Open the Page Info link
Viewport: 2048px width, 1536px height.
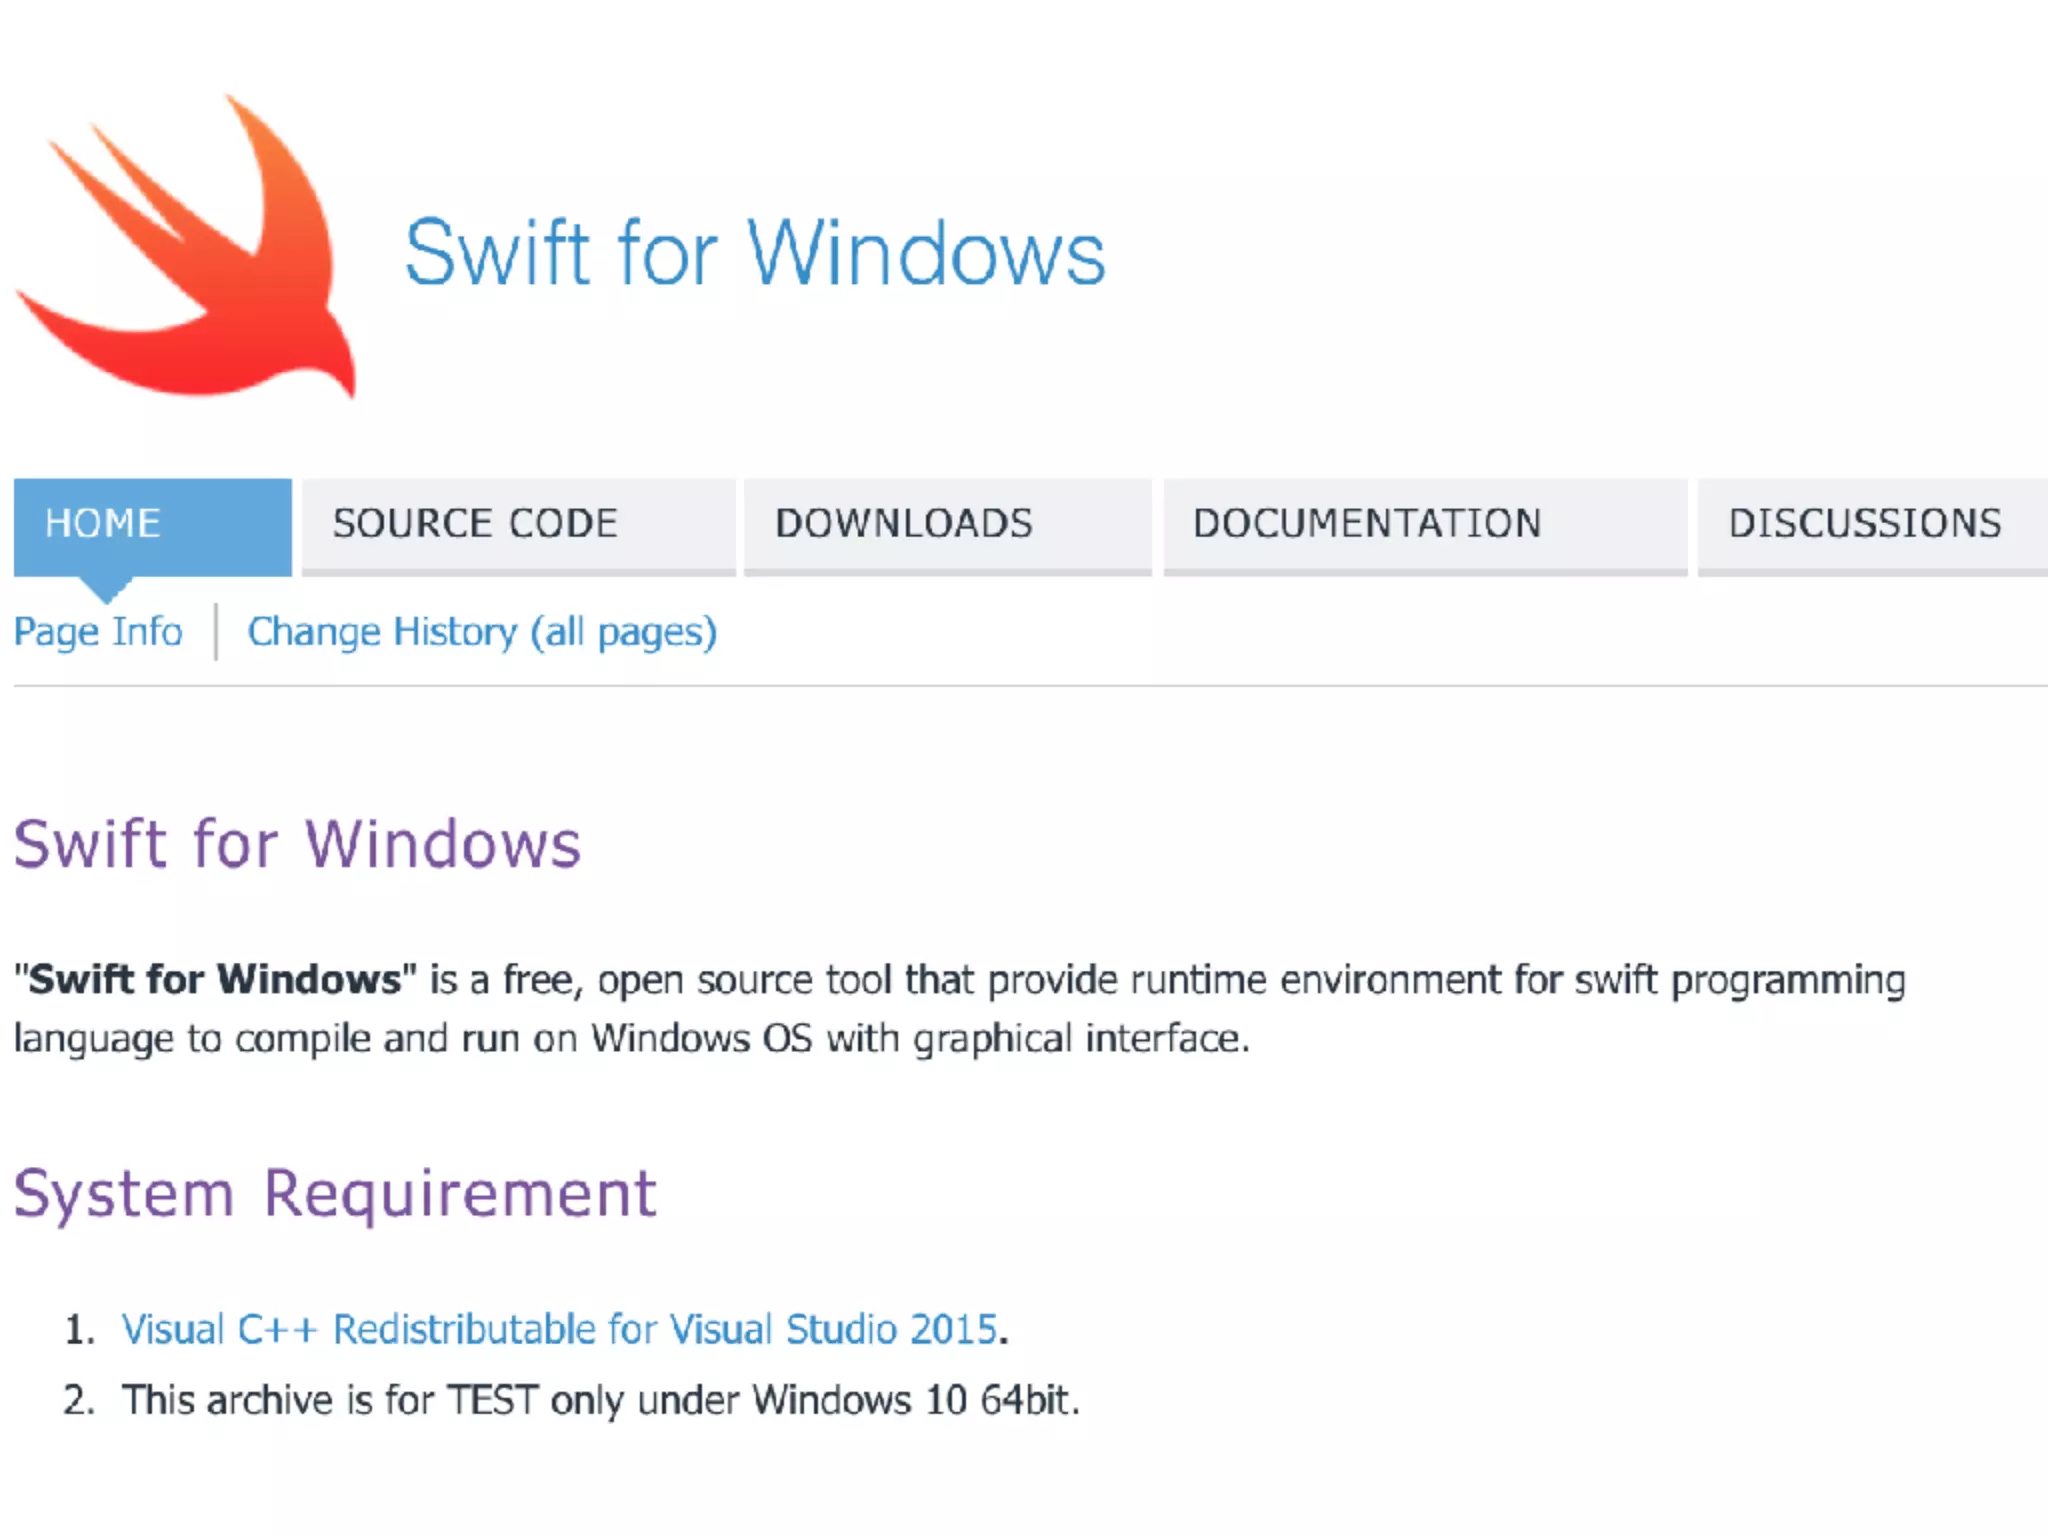[x=98, y=632]
